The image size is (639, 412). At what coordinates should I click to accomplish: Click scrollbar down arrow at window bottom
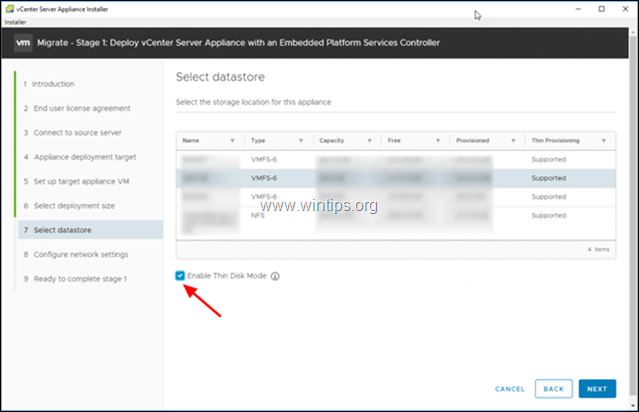click(x=633, y=406)
